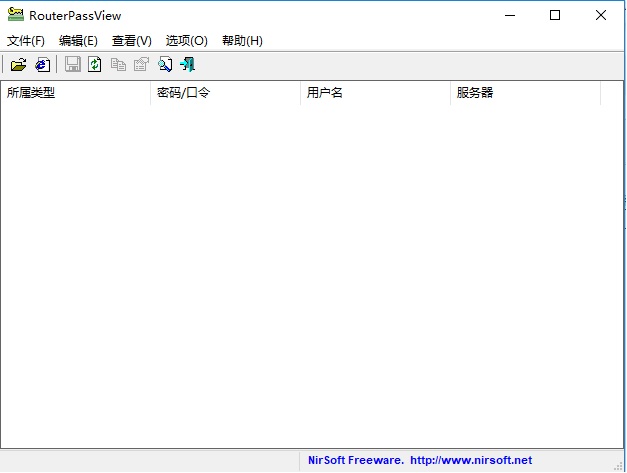Screen dimensions: 627x473
Task: Maximize the RouterPassView window
Action: 555,16
